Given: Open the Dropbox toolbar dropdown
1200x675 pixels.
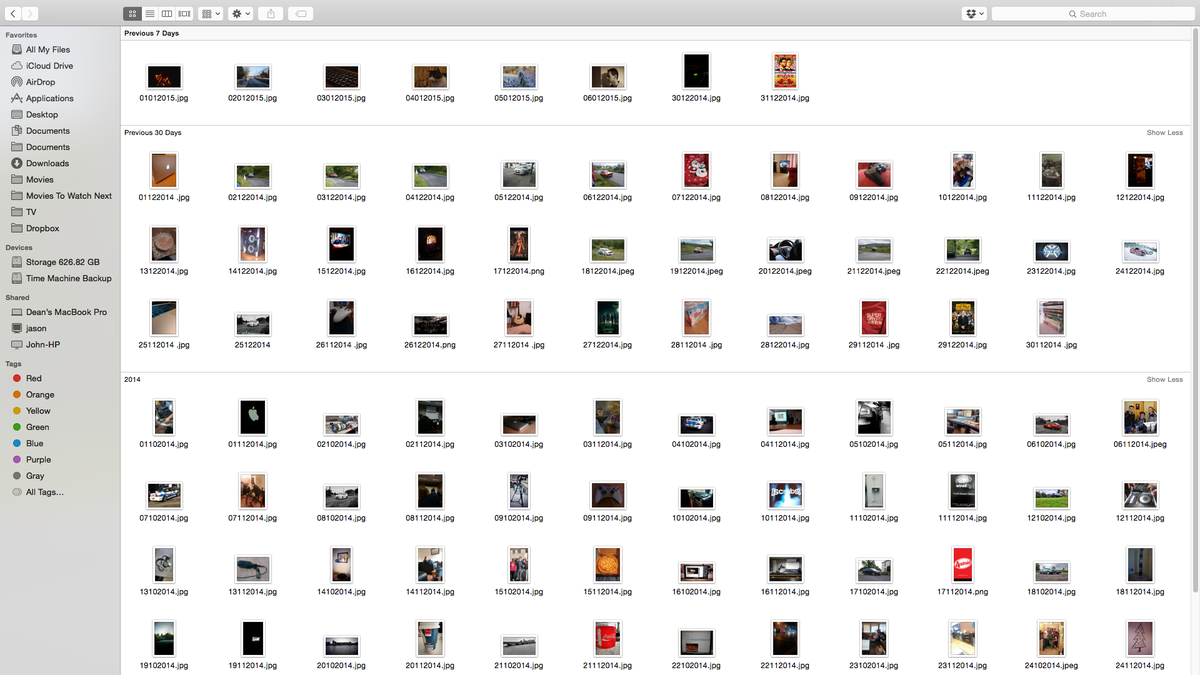Looking at the screenshot, I should pos(975,14).
